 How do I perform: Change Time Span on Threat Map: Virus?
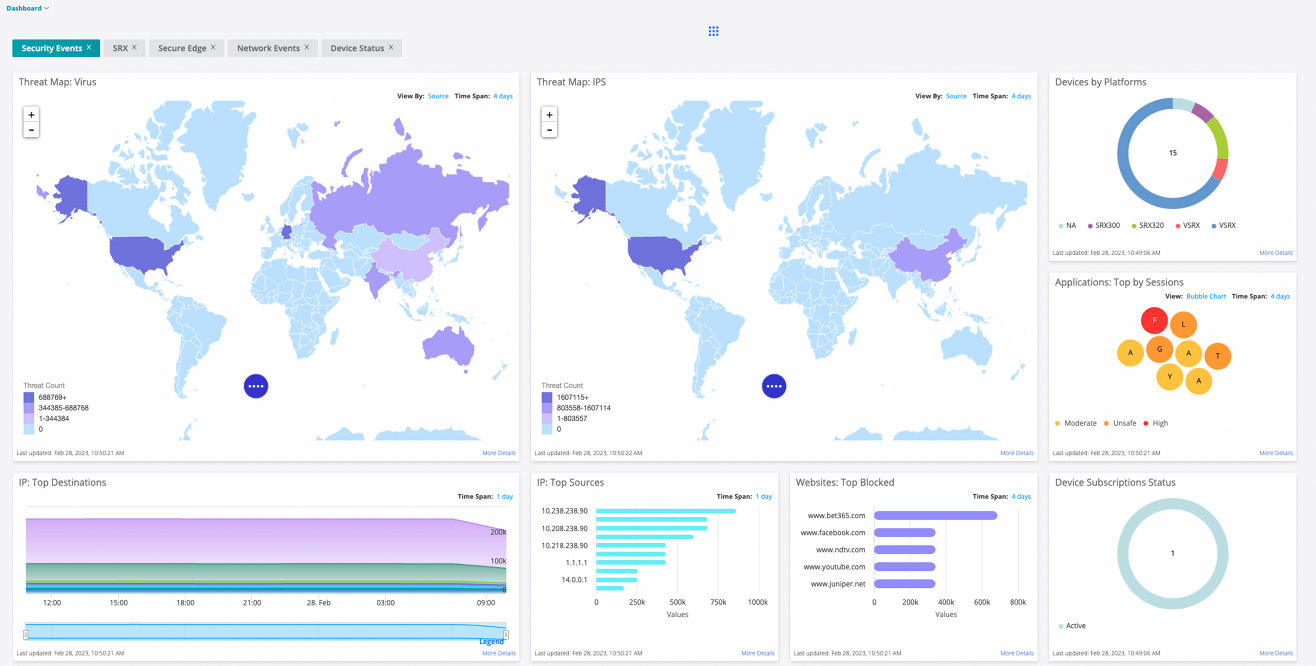tap(502, 96)
